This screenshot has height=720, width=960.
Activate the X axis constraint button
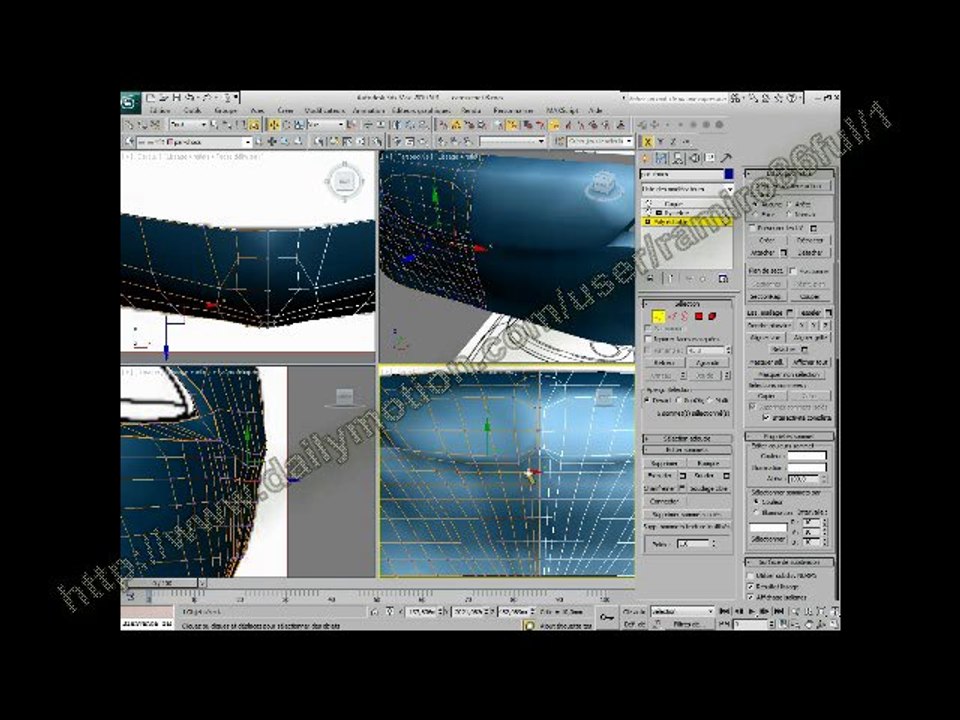[x=647, y=141]
